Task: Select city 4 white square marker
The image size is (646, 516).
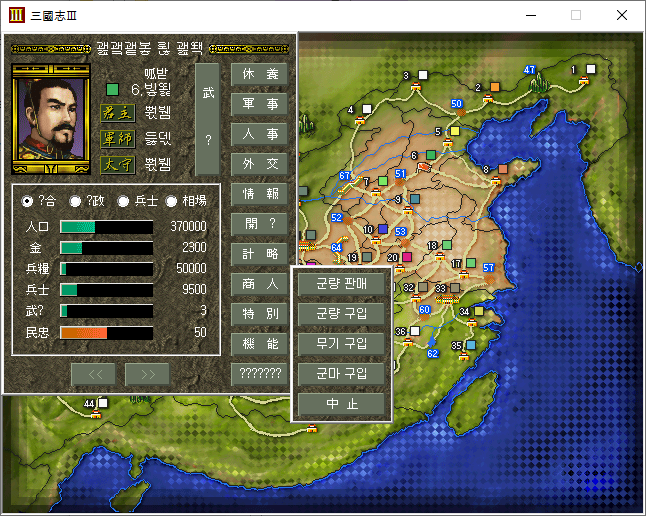Action: (367, 109)
